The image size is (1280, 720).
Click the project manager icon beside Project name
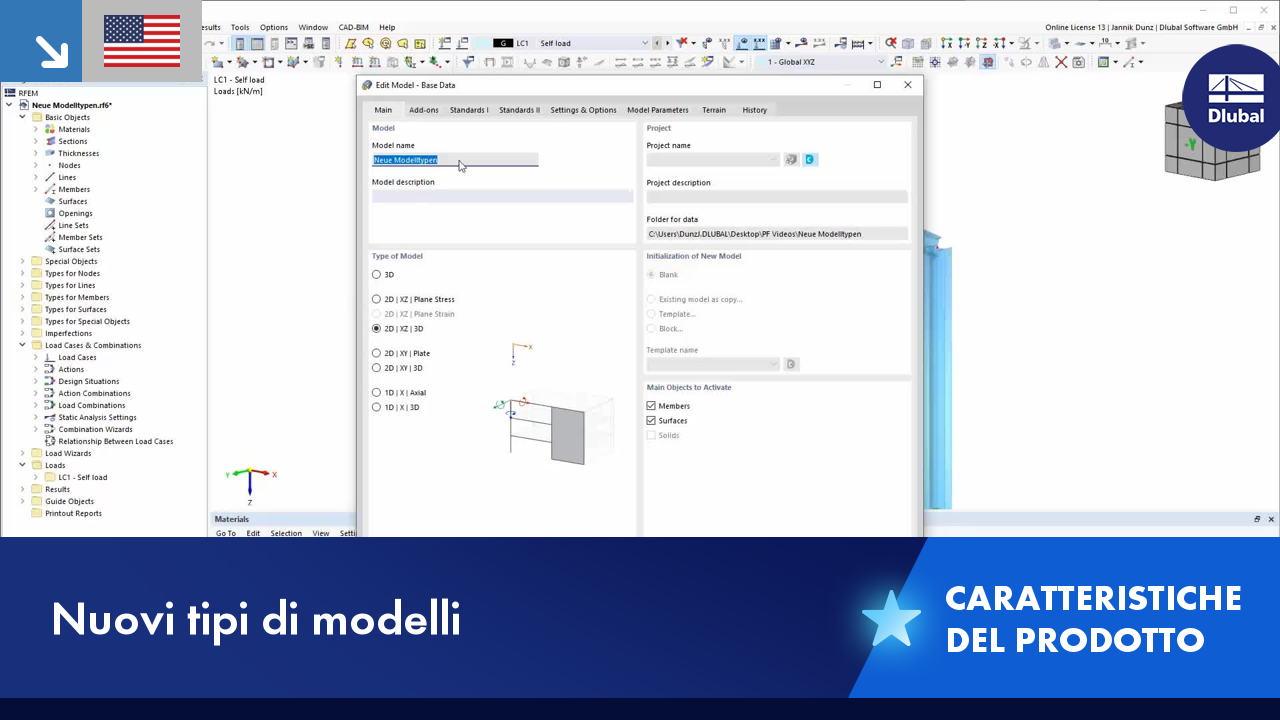click(x=791, y=159)
